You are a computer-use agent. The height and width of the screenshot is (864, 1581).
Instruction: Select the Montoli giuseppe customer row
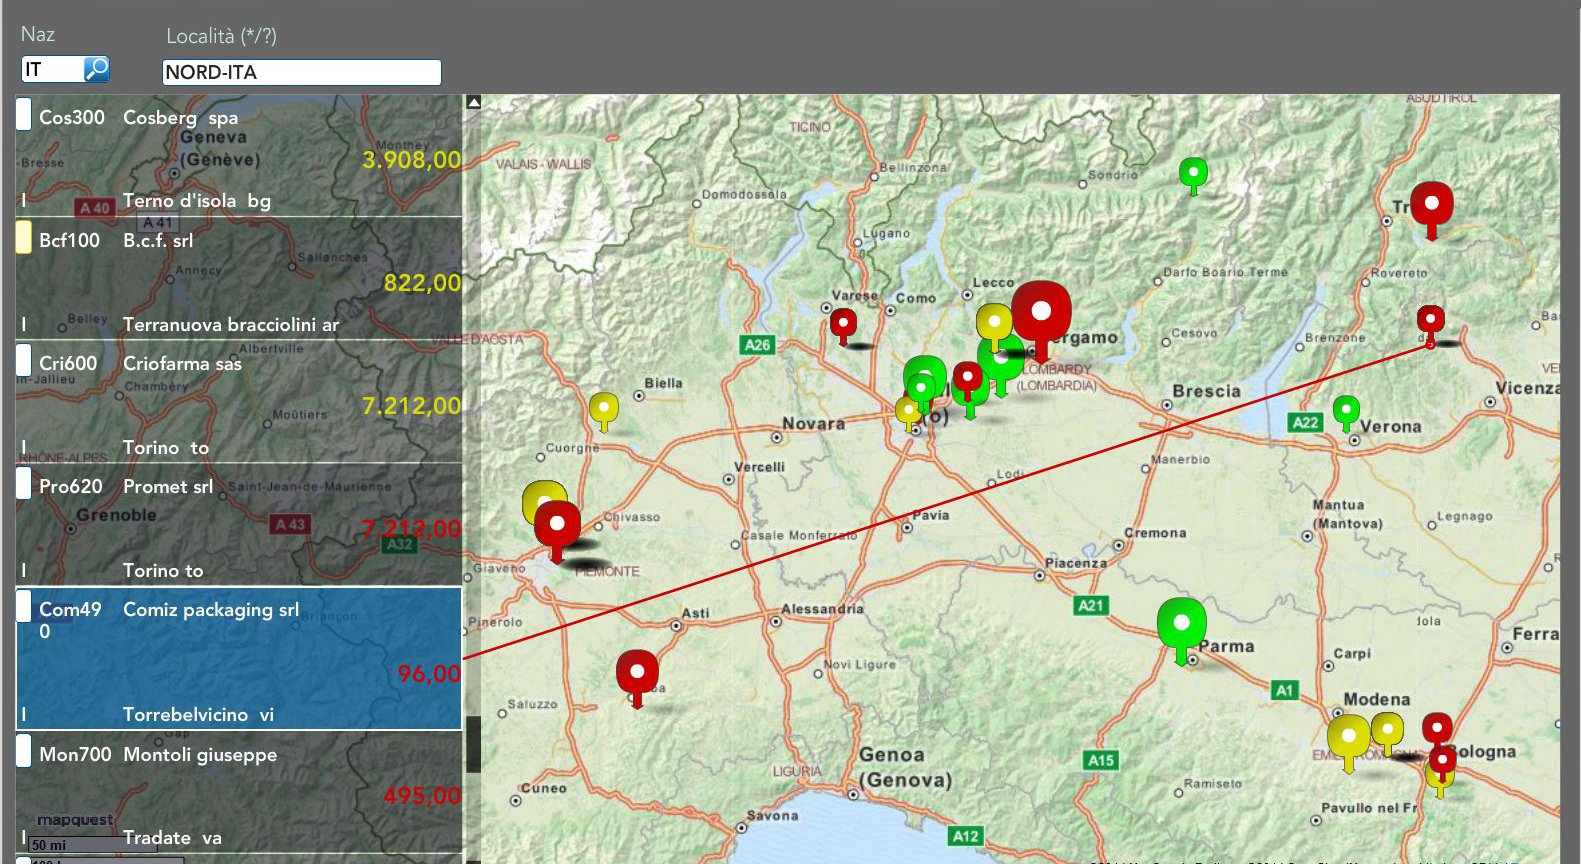[x=239, y=793]
